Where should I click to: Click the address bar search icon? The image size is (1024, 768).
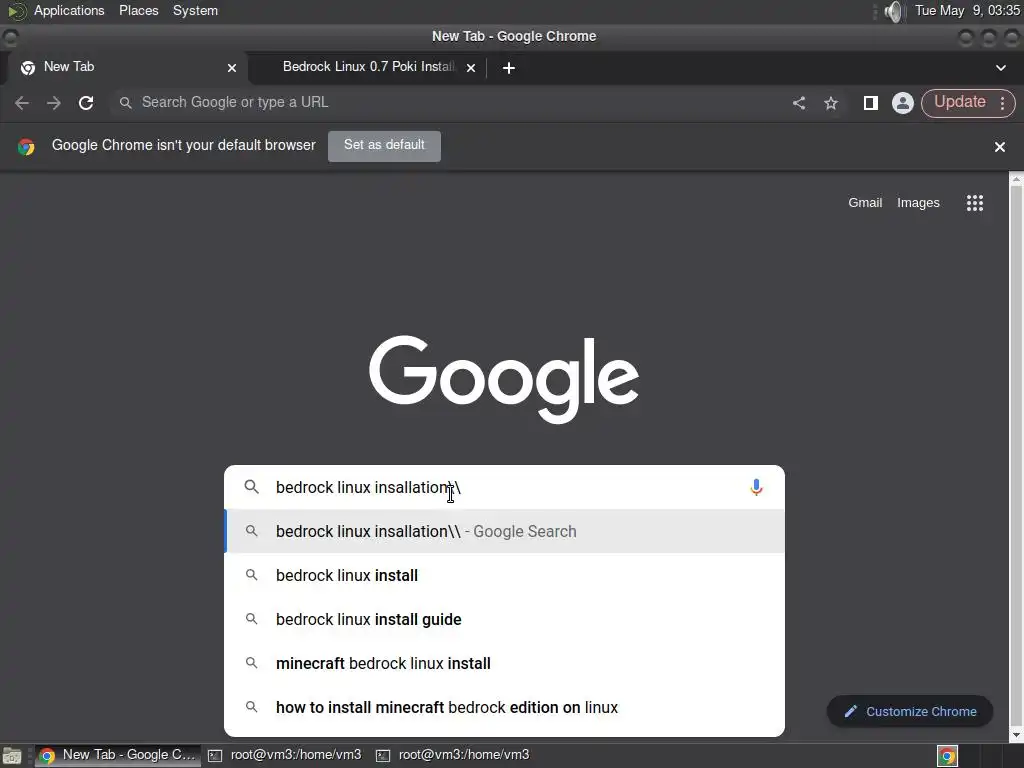pyautogui.click(x=125, y=103)
